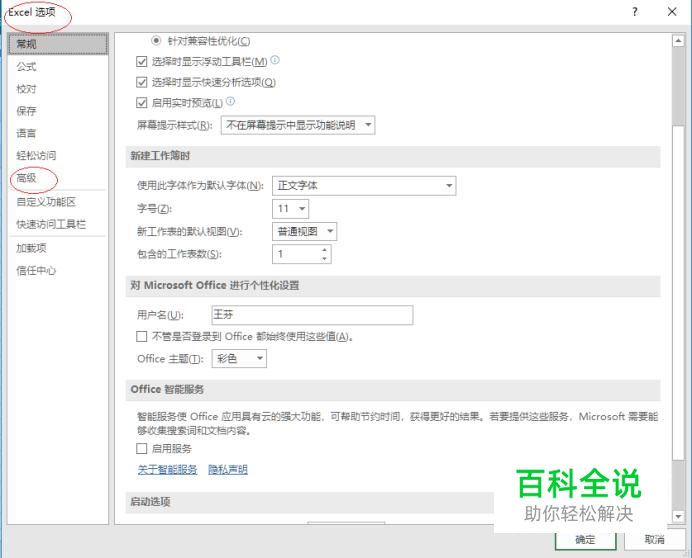Open 关于智能服务 link

click(x=167, y=469)
